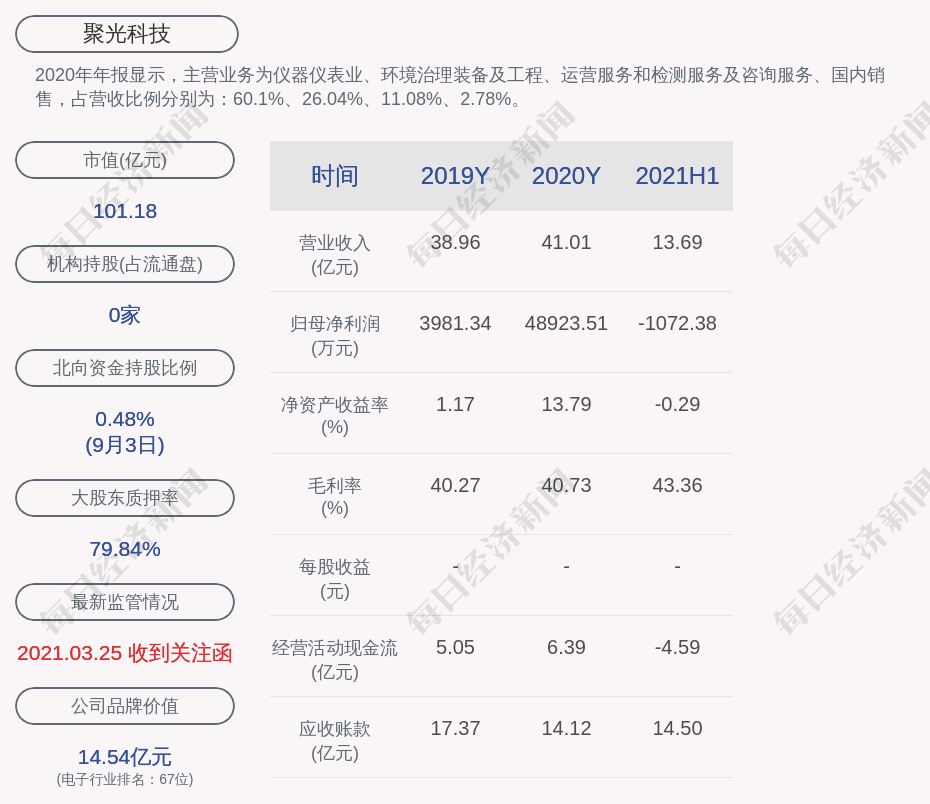This screenshot has width=930, height=804.
Task: Select the date note (9月3日)
Action: (x=125, y=445)
